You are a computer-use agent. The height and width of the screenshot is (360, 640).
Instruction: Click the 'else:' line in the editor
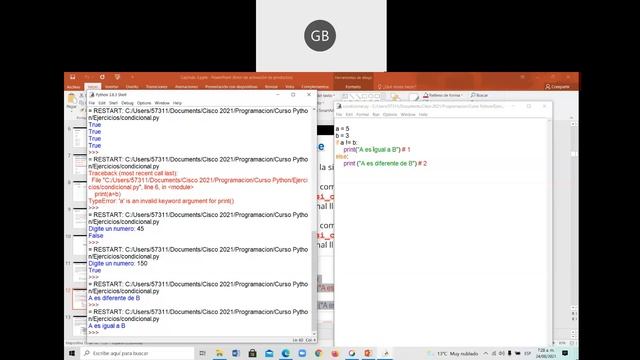[342, 156]
